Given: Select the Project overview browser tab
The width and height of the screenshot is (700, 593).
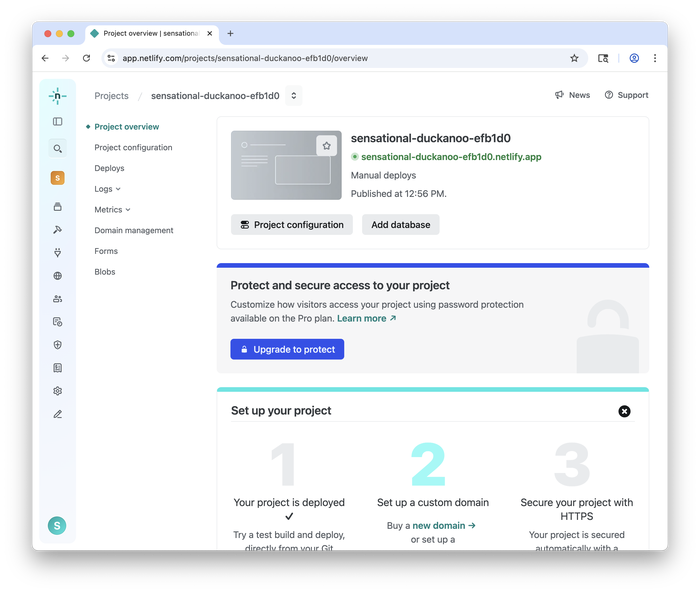Looking at the screenshot, I should [150, 33].
